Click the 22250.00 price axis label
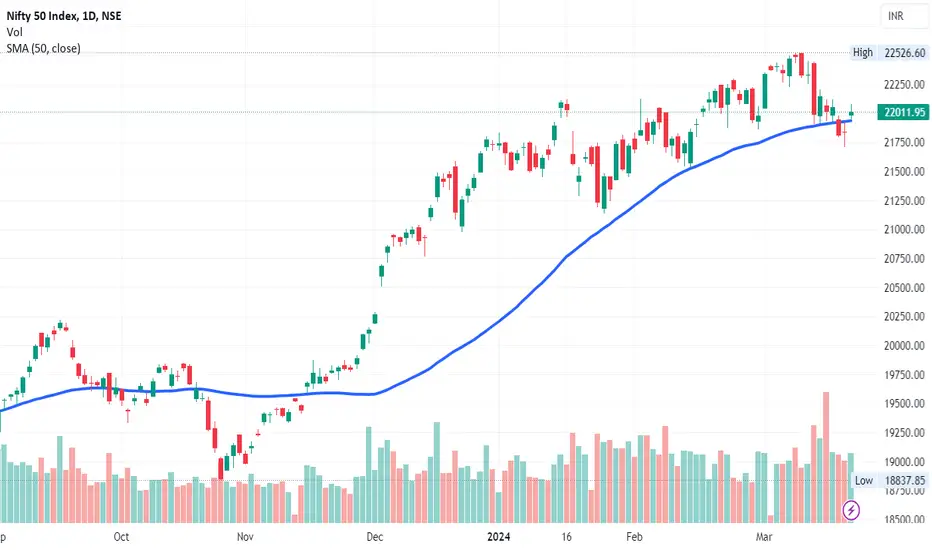 click(x=904, y=84)
